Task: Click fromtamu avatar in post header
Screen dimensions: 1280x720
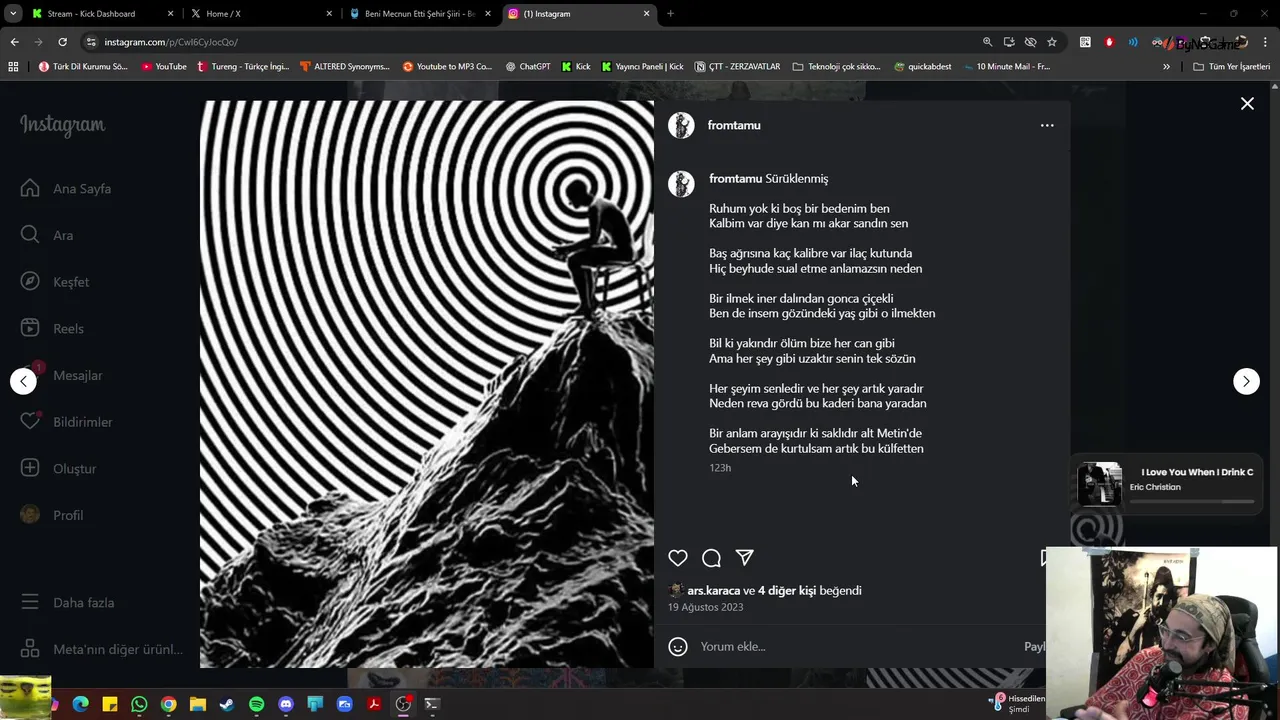Action: tap(681, 125)
